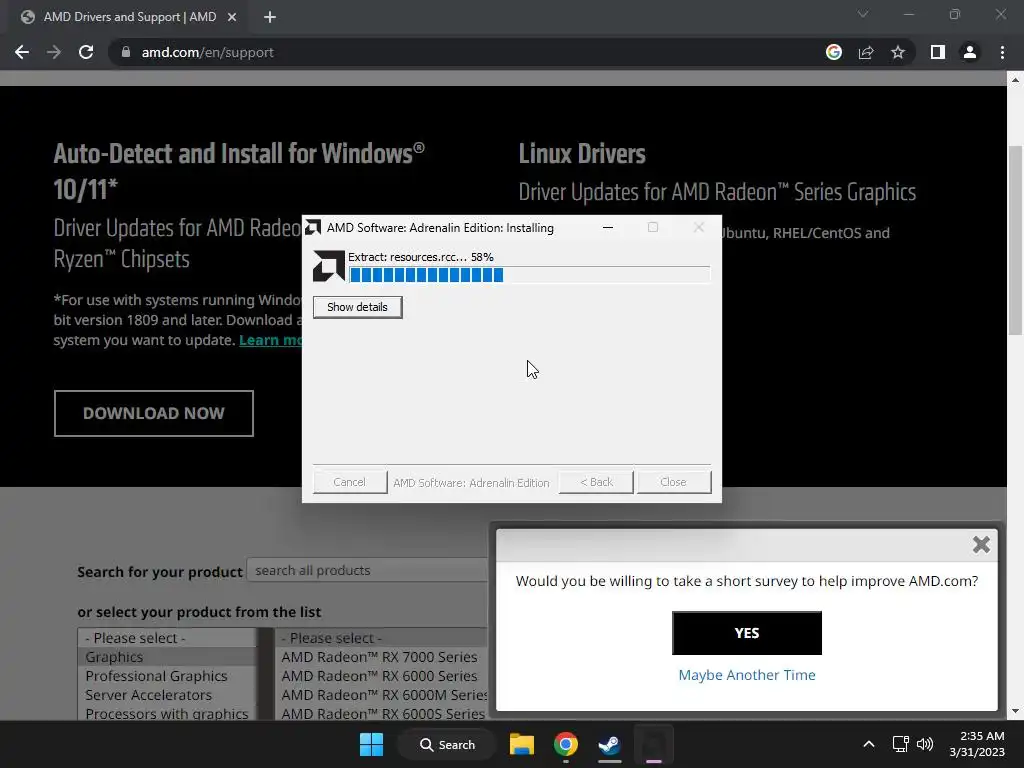Choose AMD Radeon RX 6000M Series
Image resolution: width=1024 pixels, height=768 pixels.
tap(382, 695)
